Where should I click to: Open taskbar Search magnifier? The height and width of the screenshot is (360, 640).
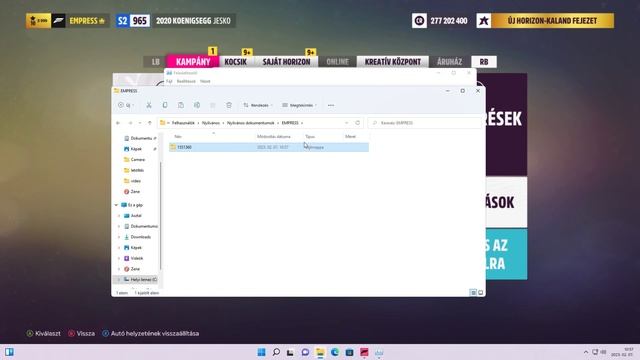tap(276, 352)
